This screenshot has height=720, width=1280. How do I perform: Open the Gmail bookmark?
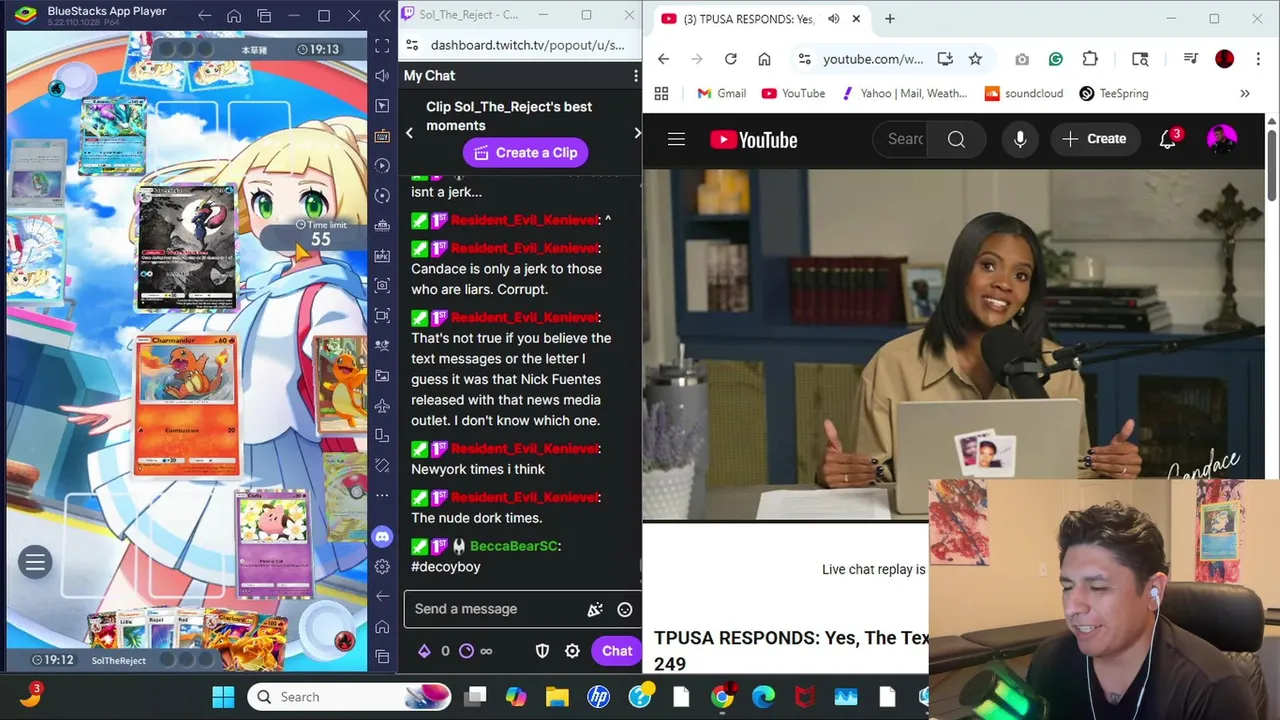click(x=721, y=93)
